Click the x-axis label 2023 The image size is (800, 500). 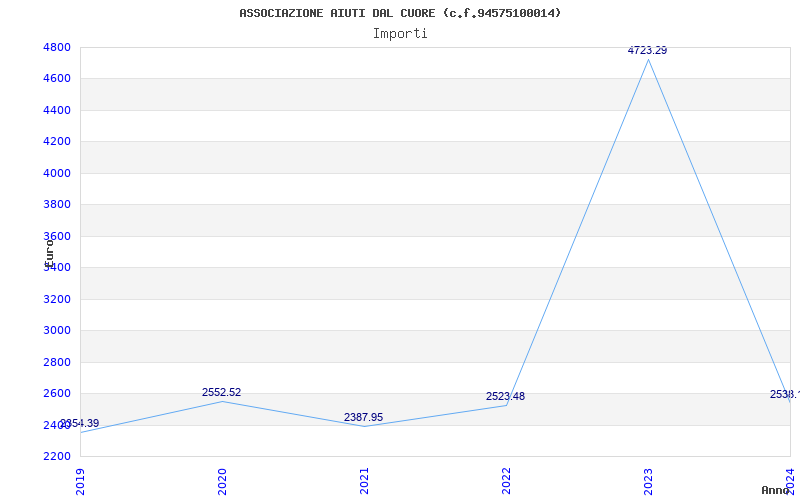point(647,481)
